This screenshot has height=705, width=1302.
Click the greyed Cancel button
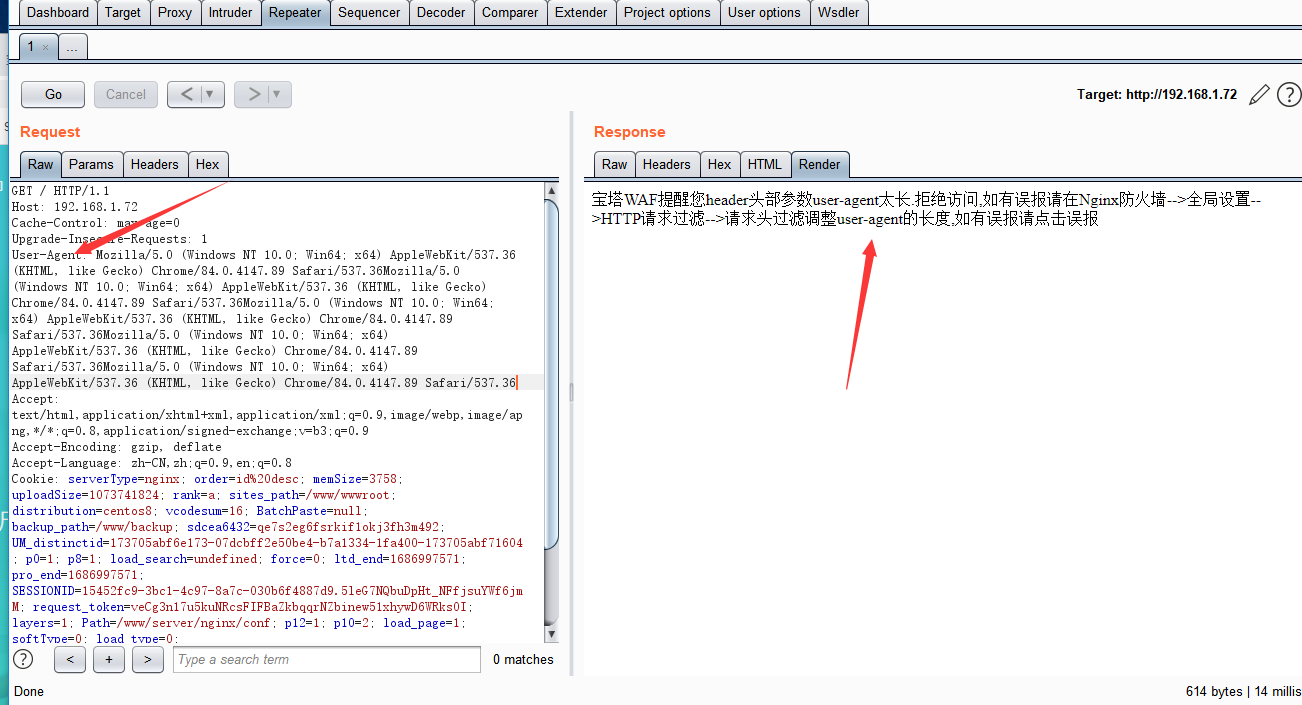click(x=126, y=94)
